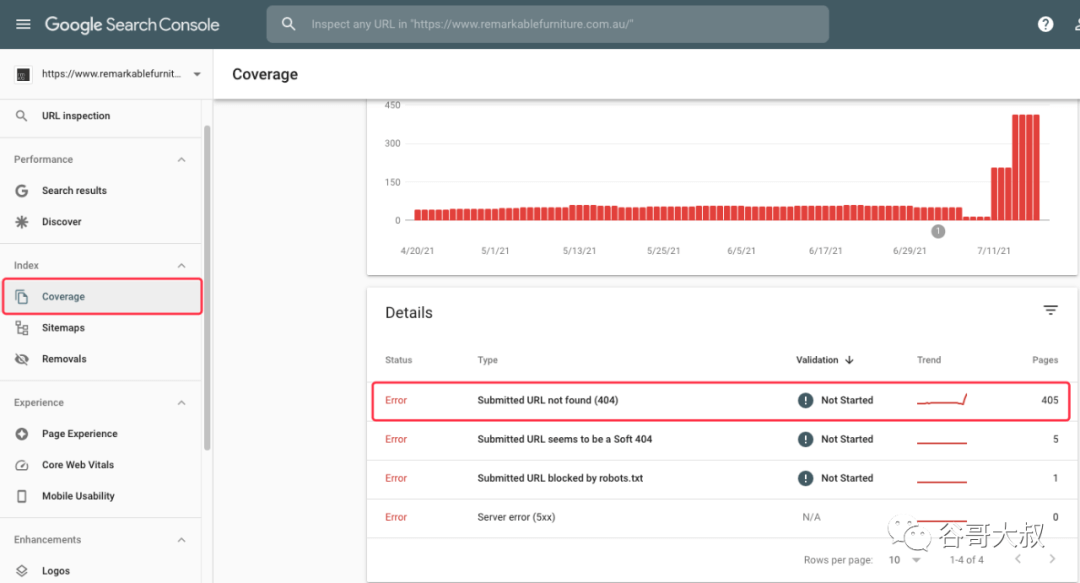Open the Rows per page dropdown

904,560
